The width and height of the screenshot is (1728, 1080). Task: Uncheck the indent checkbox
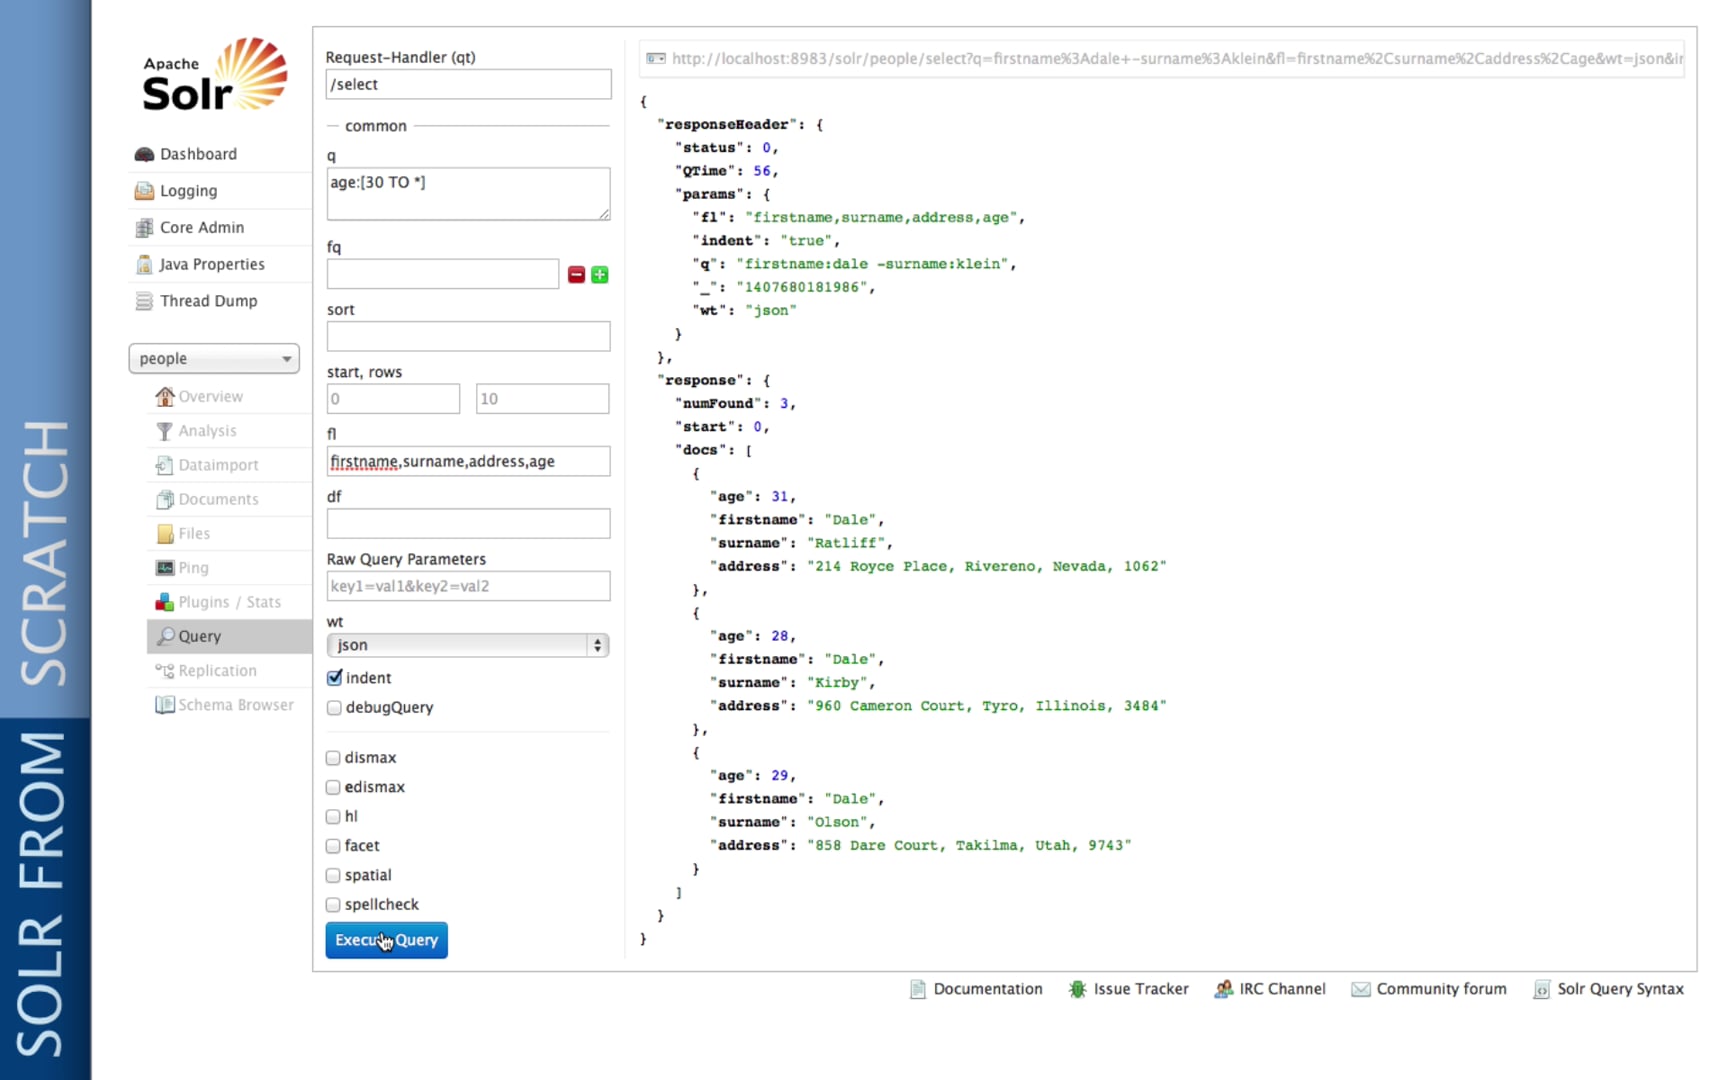(335, 678)
